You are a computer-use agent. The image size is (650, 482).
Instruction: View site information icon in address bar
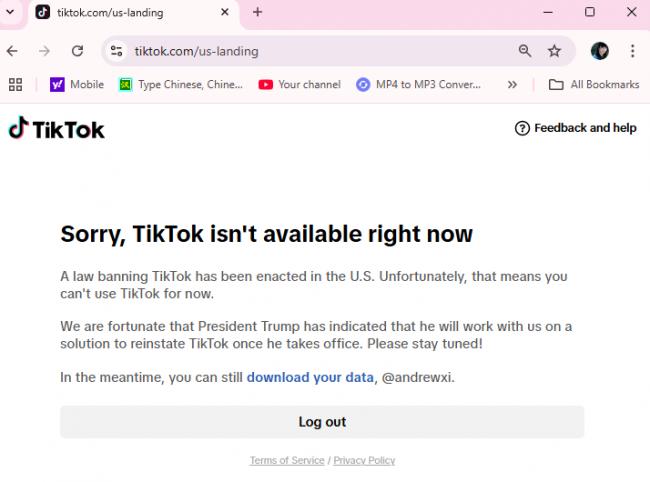click(x=116, y=51)
